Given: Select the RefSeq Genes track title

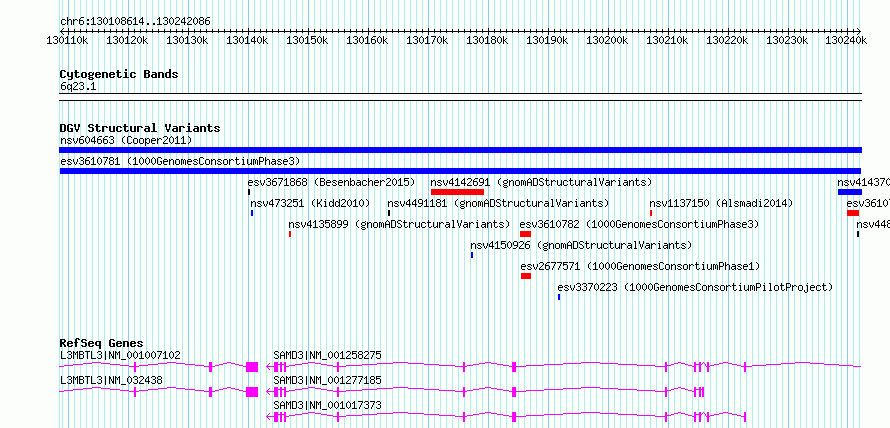Looking at the screenshot, I should point(102,343).
